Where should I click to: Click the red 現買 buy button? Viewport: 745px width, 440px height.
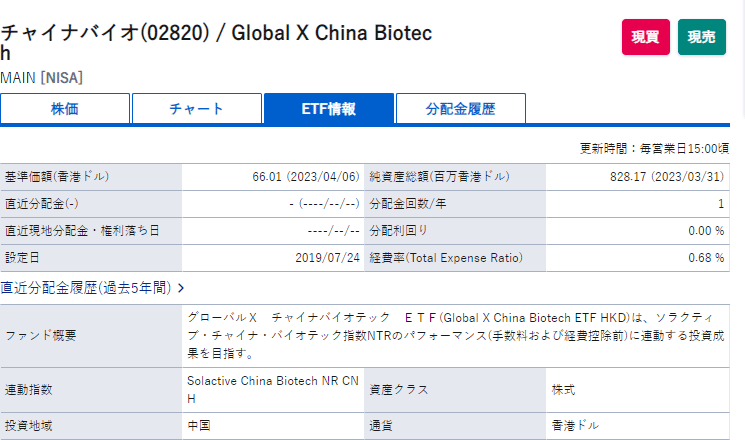tap(646, 37)
